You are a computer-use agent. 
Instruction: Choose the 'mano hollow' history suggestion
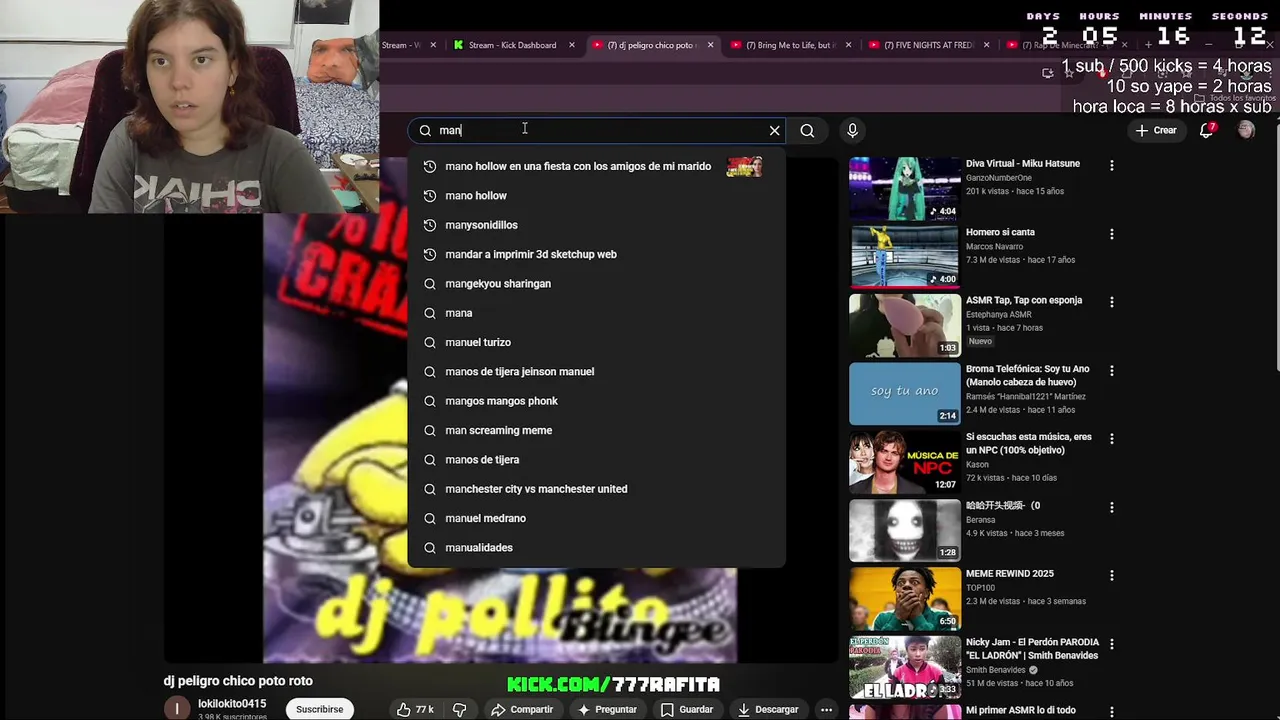[x=596, y=196]
